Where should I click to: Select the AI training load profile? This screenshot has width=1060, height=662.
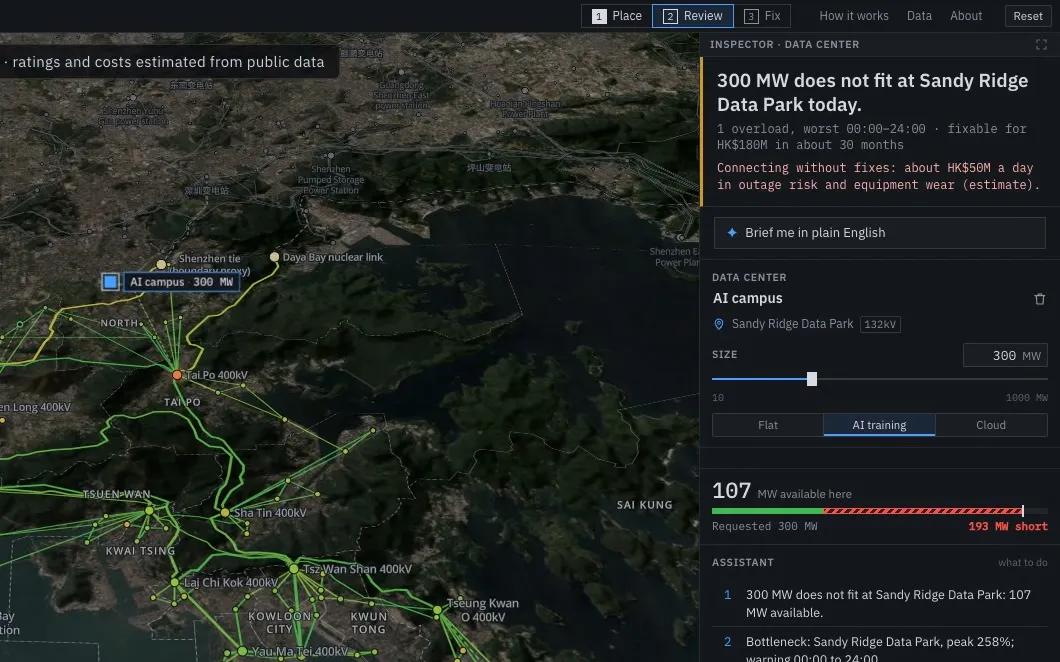tap(880, 425)
